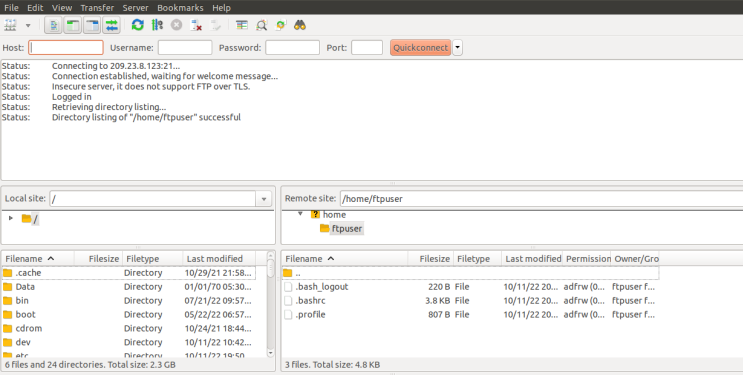
Task: Expand the local root folder tree
Action: (10, 219)
